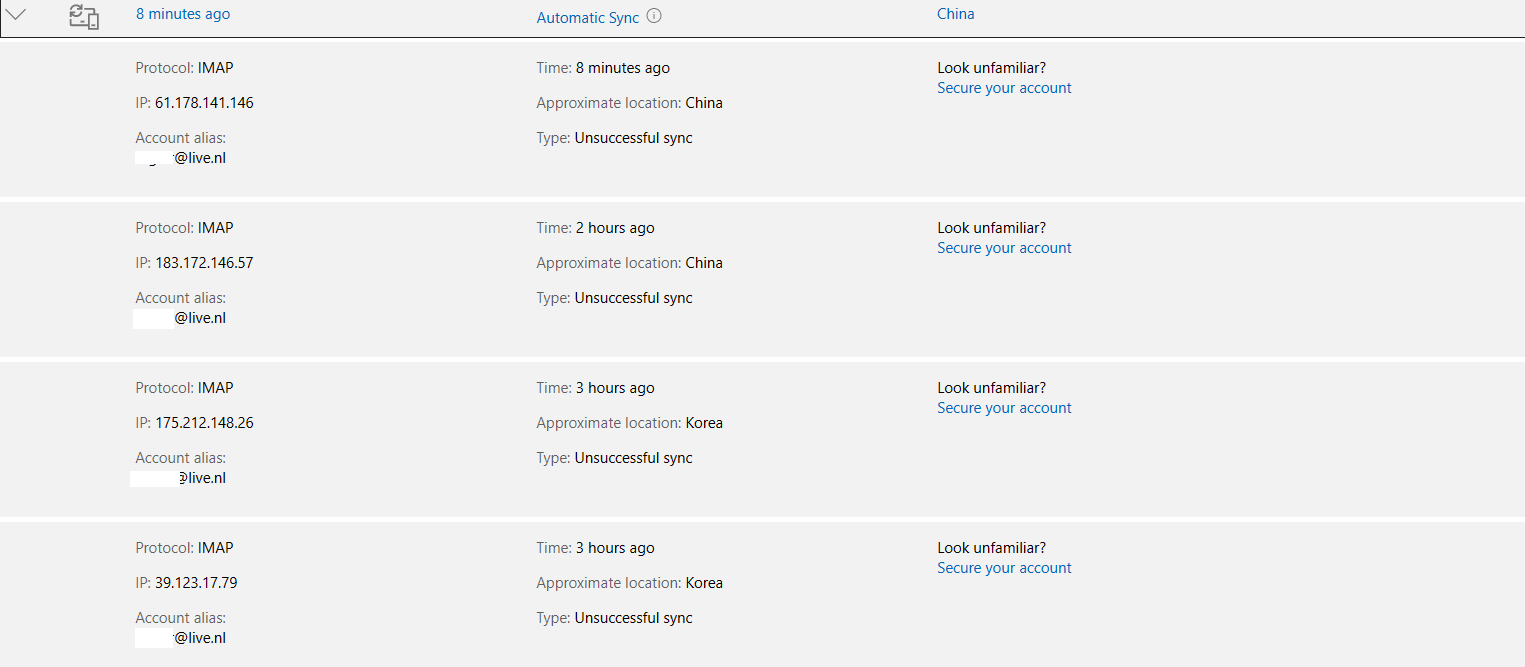Screen dimensions: 1525x667
Task: Click the IP address 61.178.141.146
Action: 204,103
